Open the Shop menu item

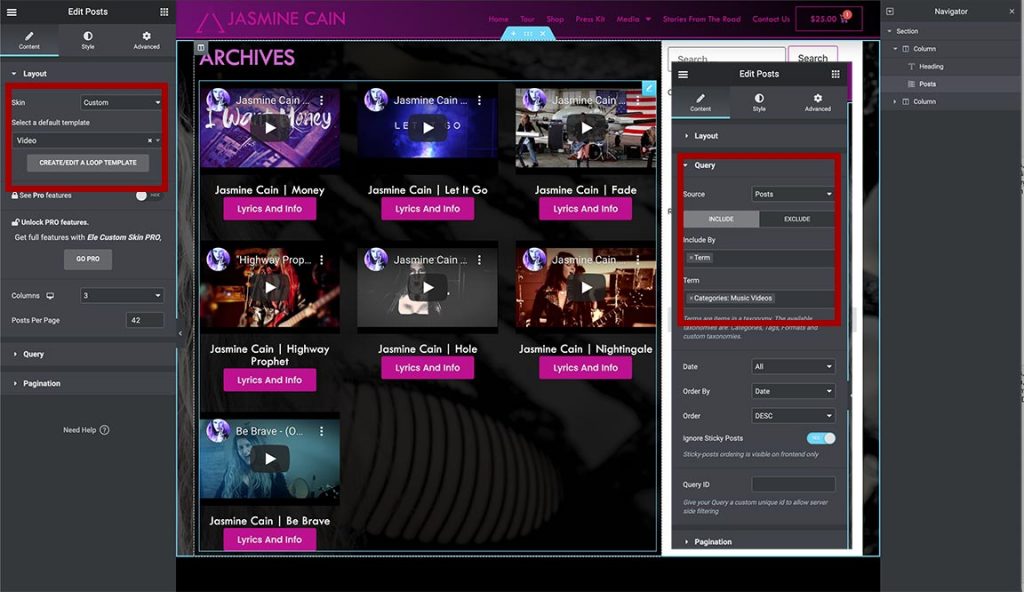(x=555, y=19)
